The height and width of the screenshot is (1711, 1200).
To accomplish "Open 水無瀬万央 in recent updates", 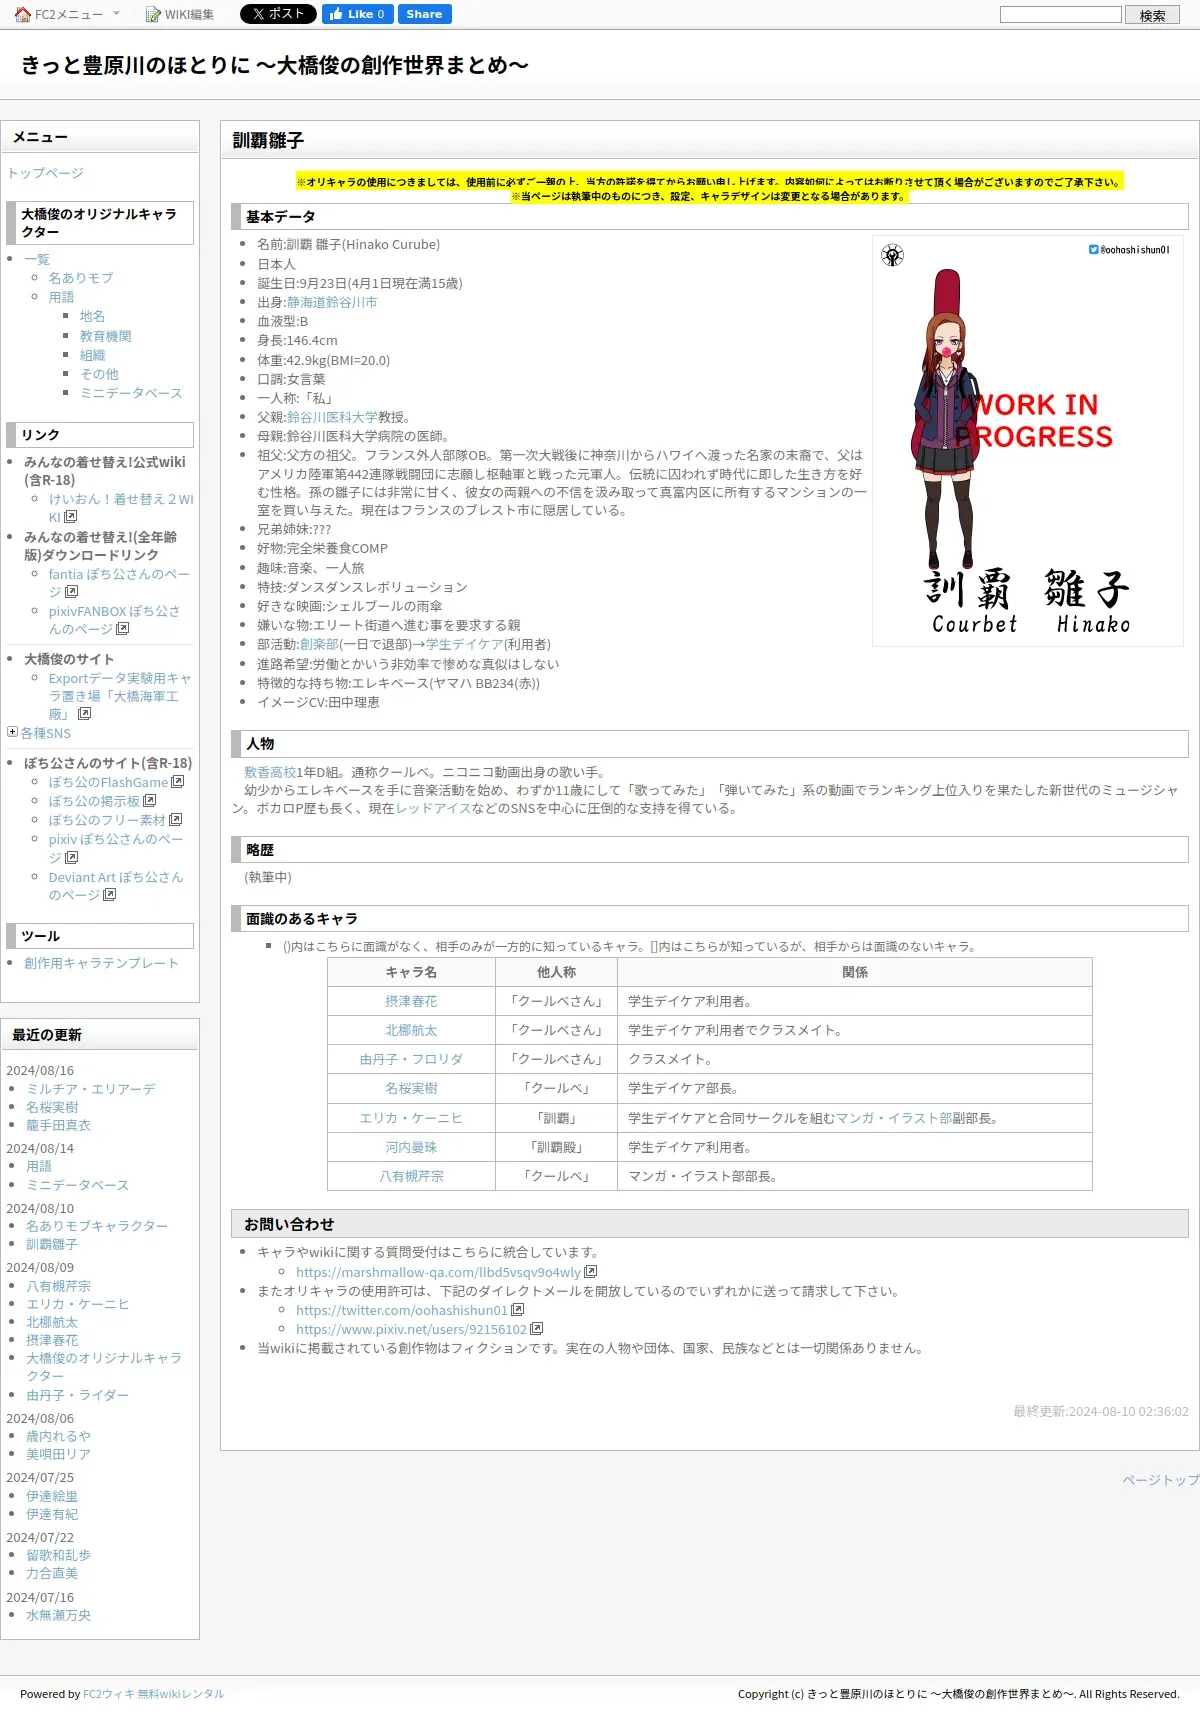I will tap(58, 1615).
